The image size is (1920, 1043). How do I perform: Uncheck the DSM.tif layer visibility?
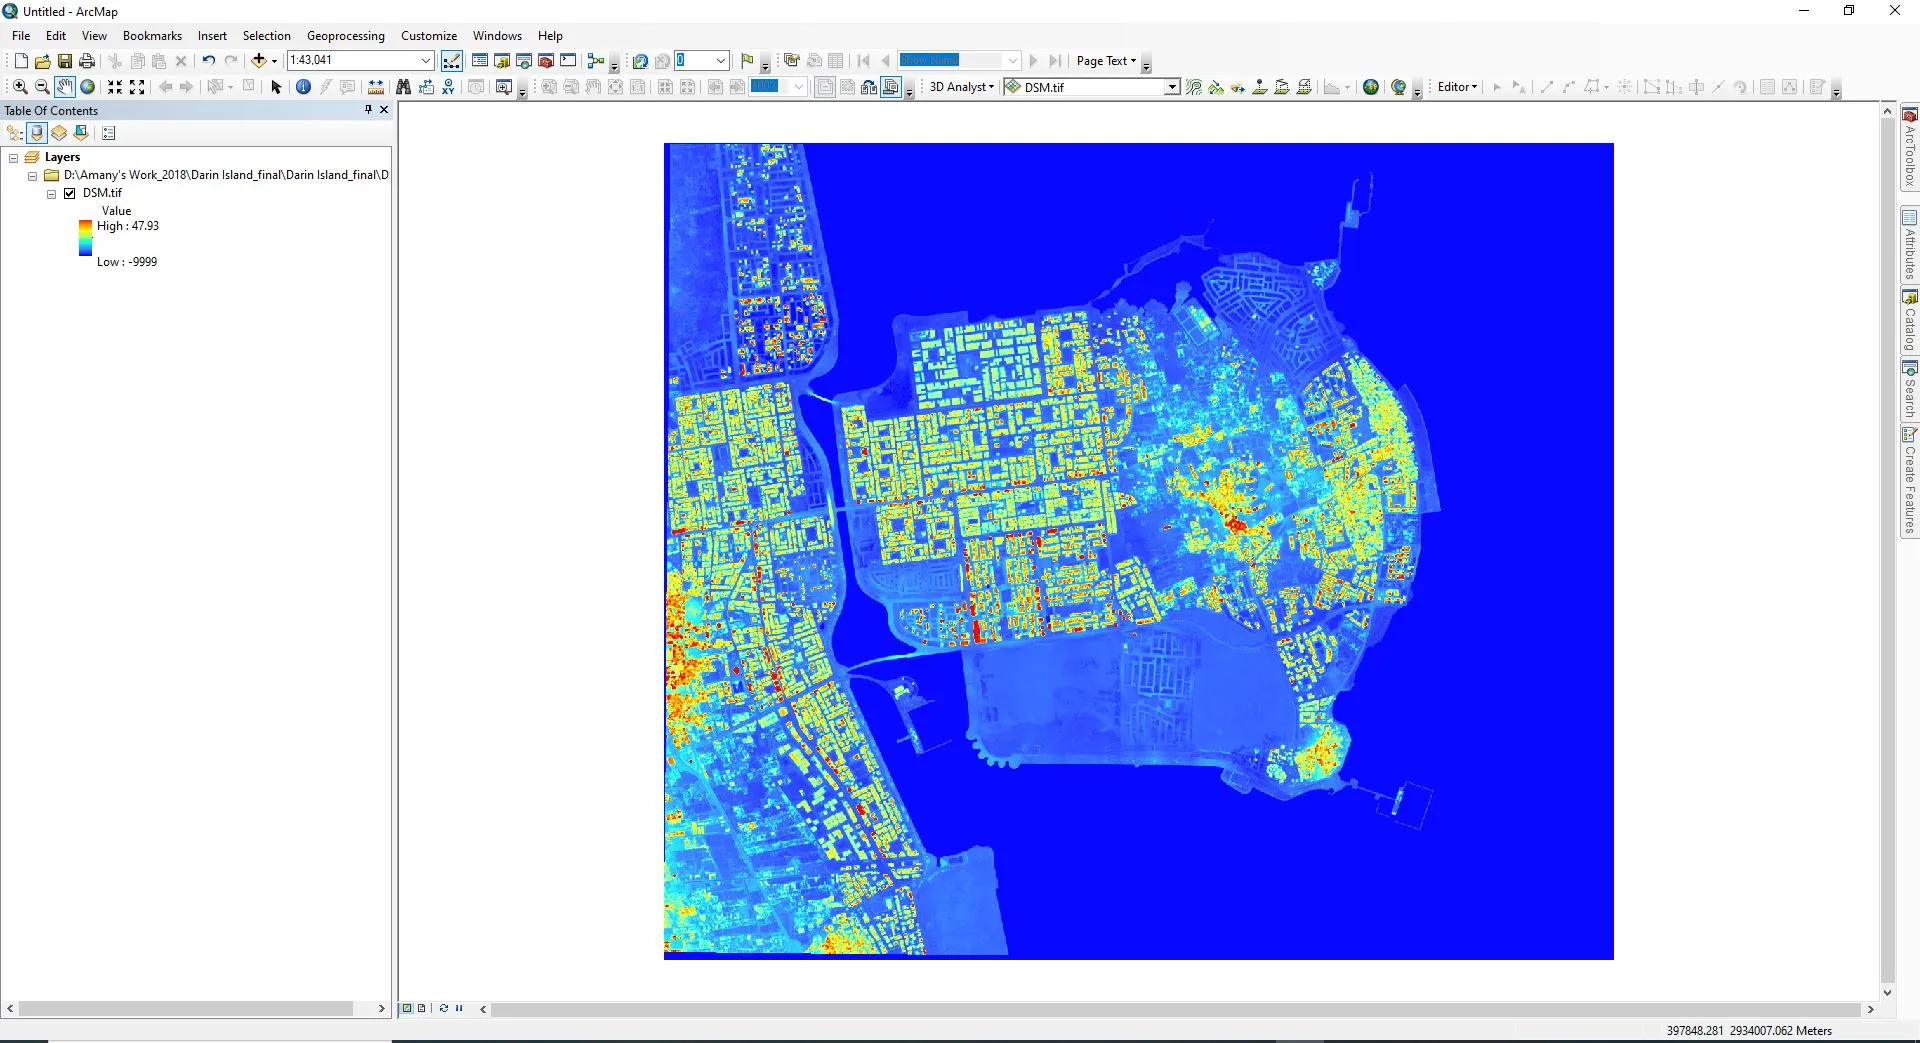[x=70, y=194]
